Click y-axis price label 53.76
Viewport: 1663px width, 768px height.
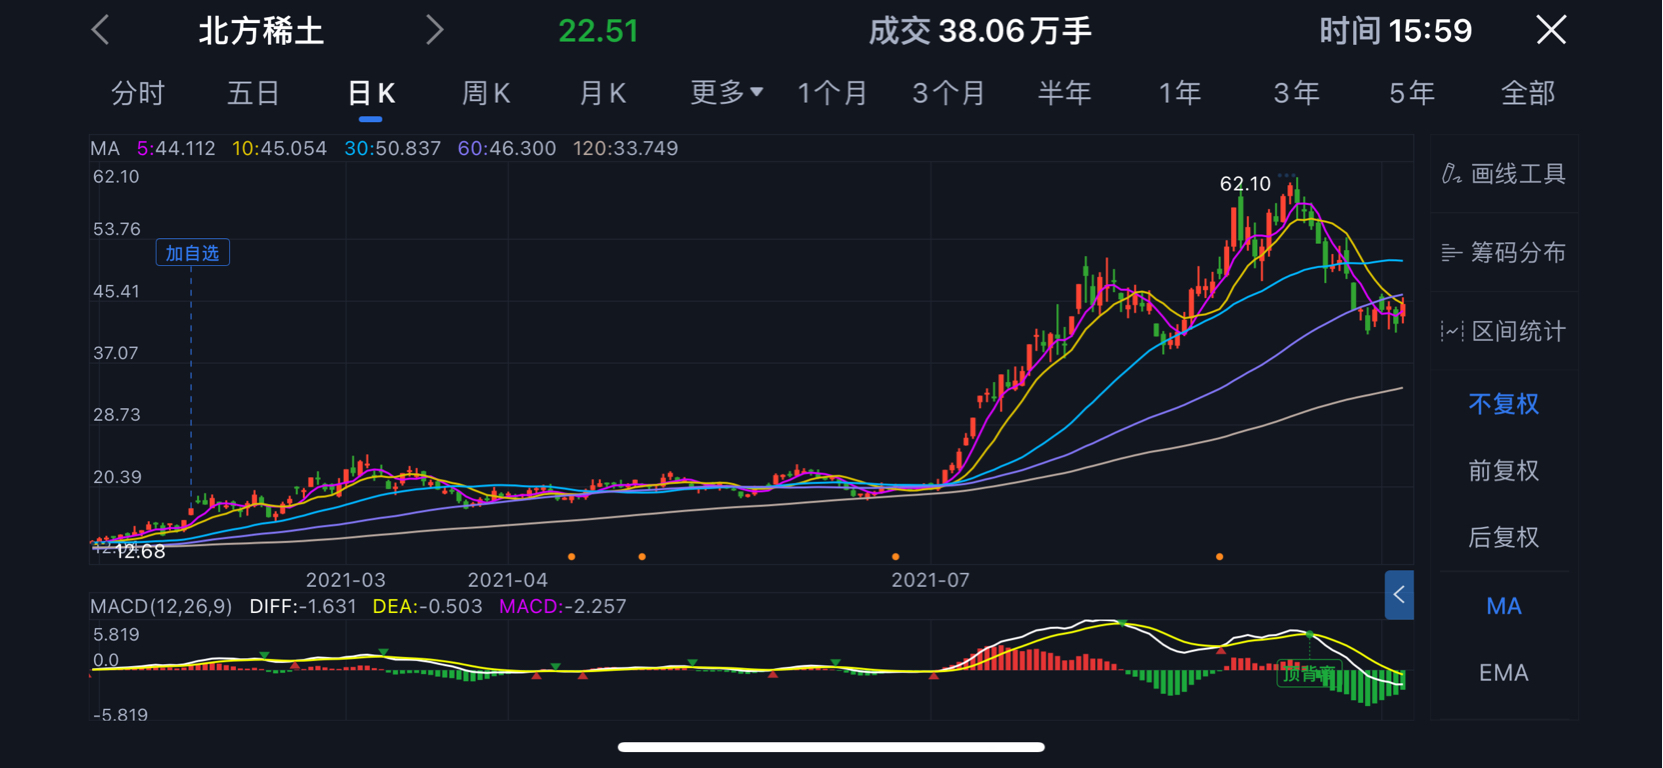tap(116, 229)
